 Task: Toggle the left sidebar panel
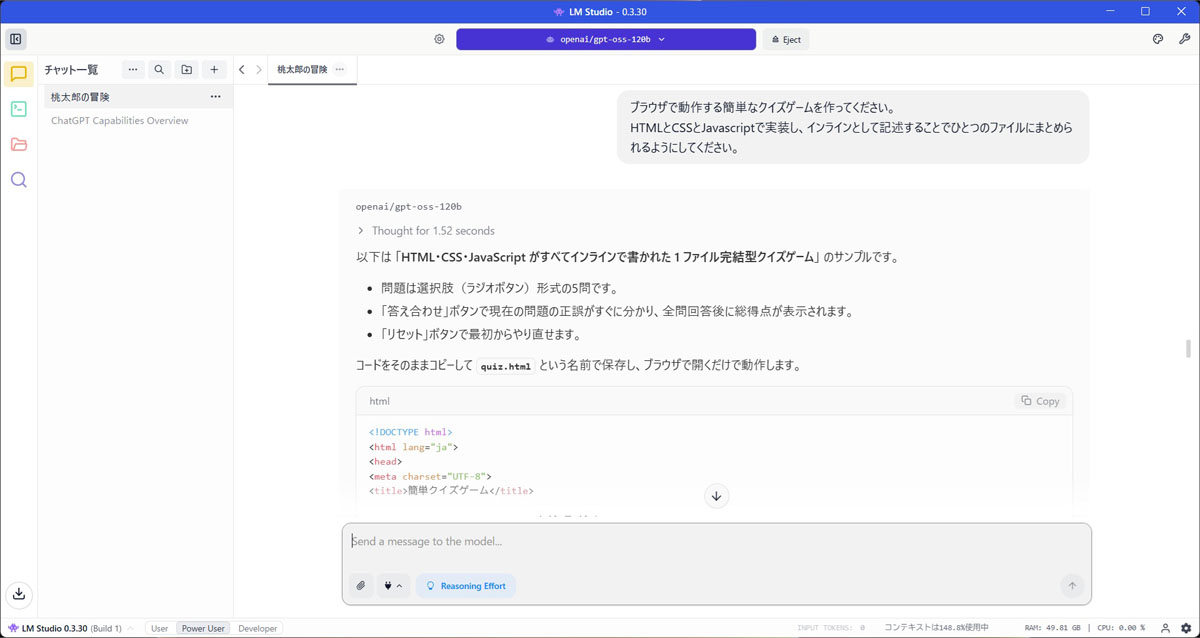coord(16,39)
